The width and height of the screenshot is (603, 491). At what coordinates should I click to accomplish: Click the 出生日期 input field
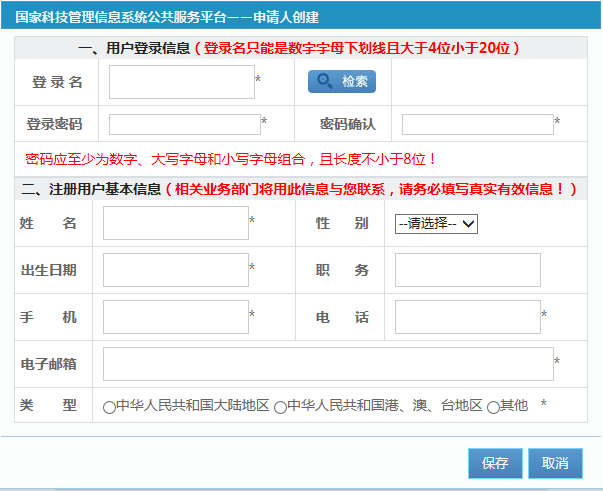pos(175,270)
